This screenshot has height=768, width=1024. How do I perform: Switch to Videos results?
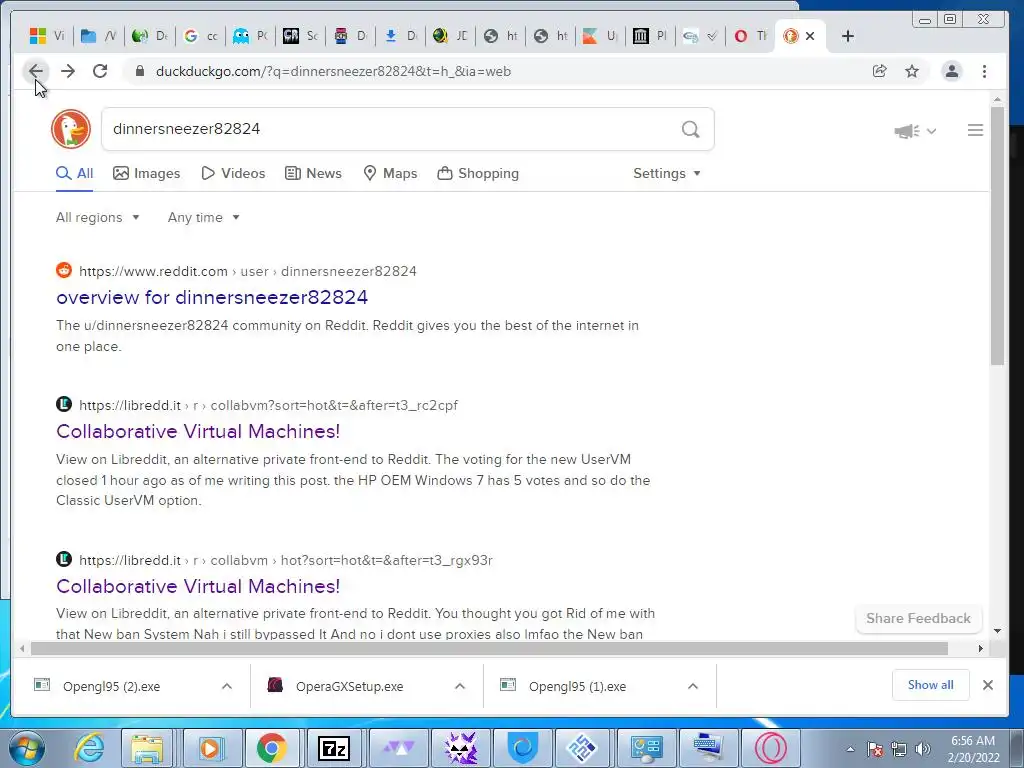pos(233,173)
